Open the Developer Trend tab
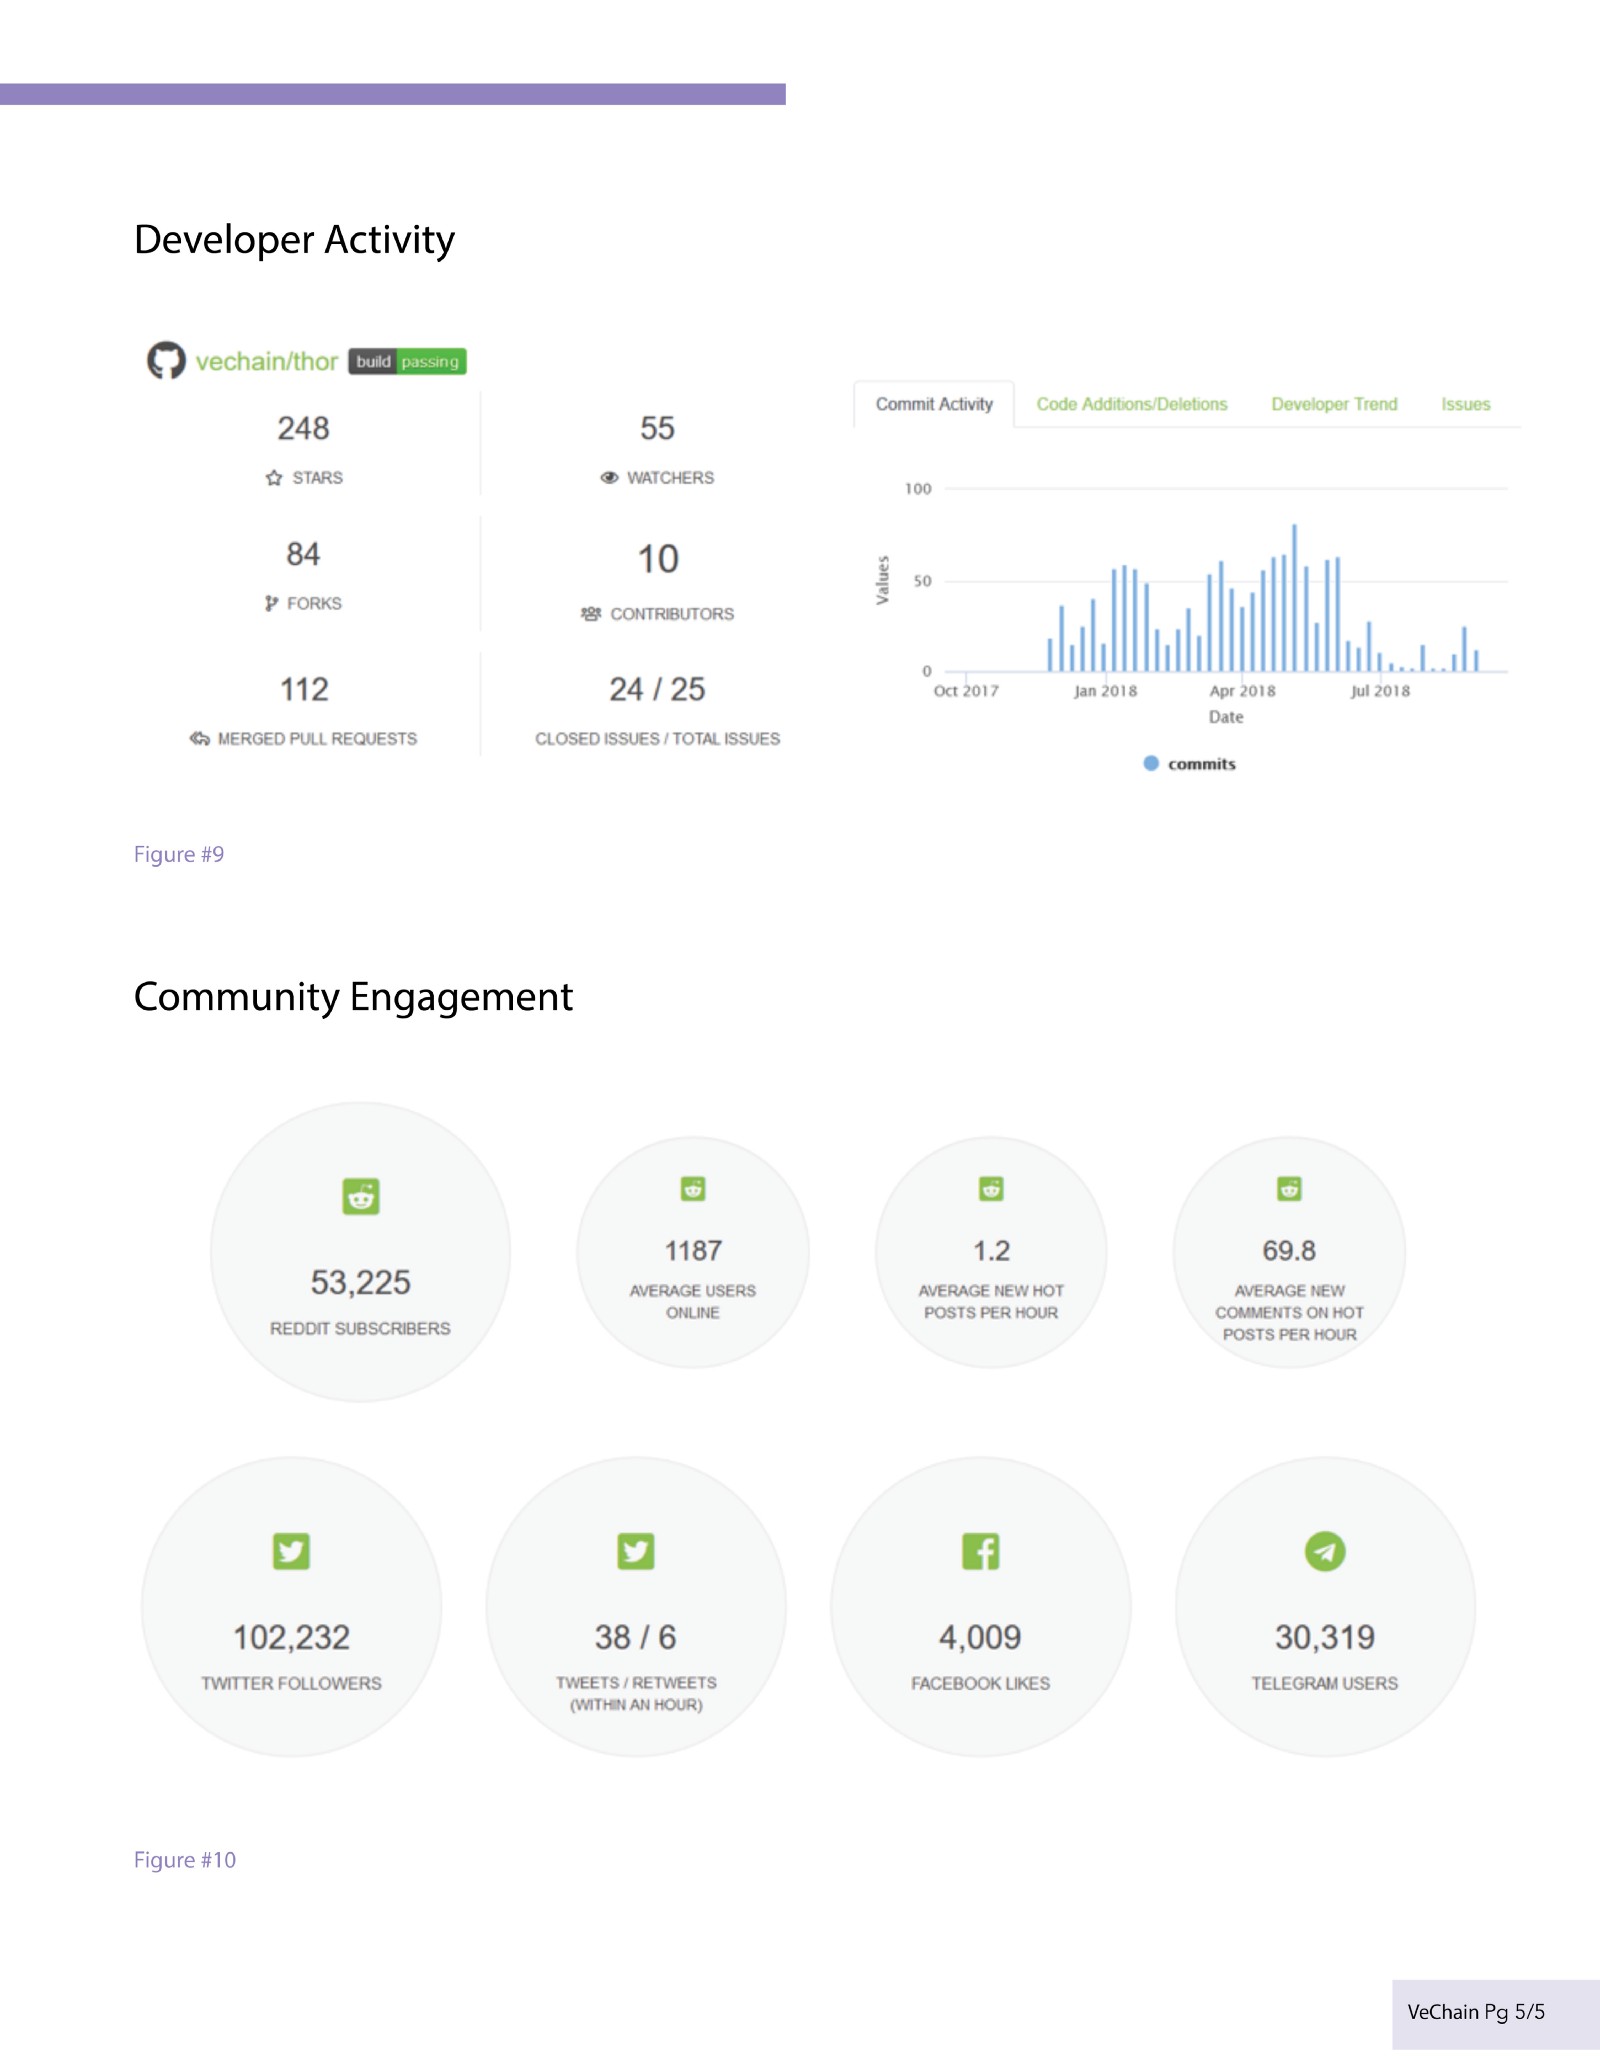Viewport: 1600px width, 2070px height. [1334, 404]
